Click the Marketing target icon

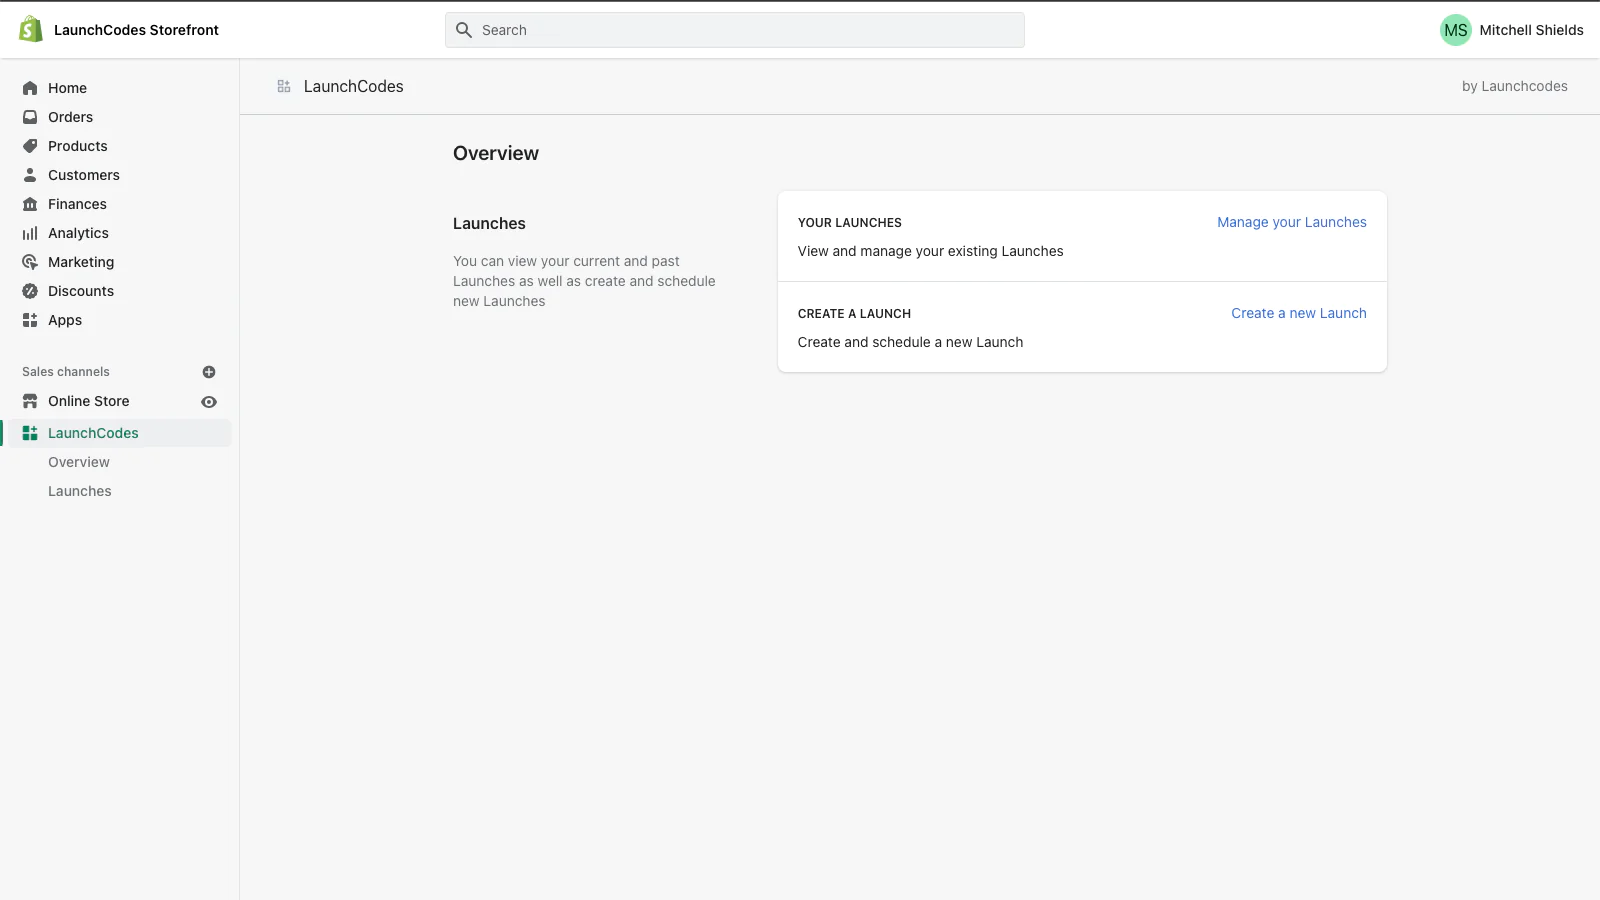click(x=30, y=262)
